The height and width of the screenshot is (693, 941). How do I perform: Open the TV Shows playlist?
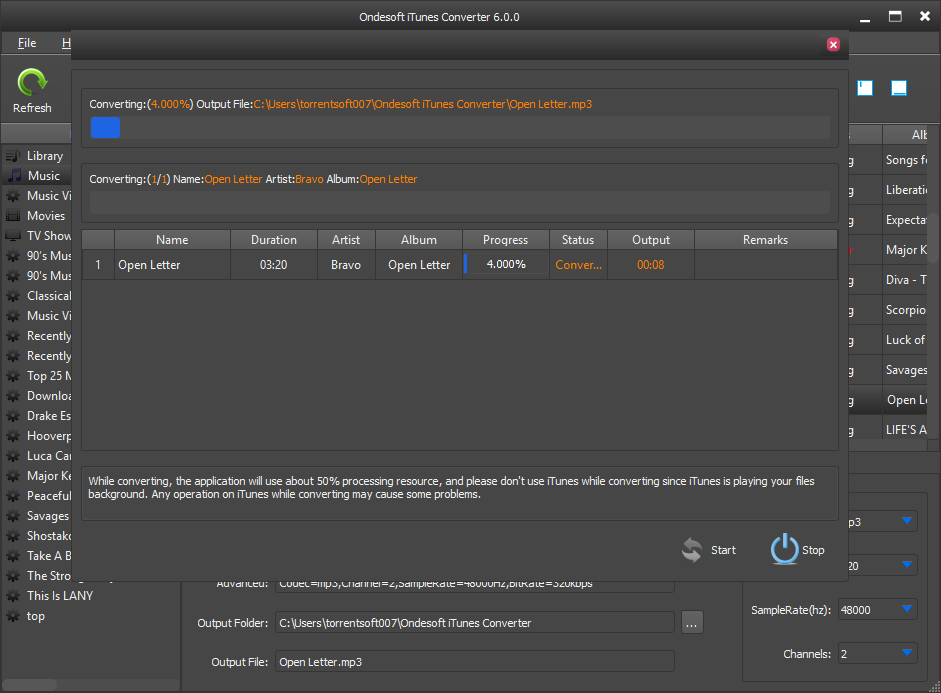[x=49, y=236]
